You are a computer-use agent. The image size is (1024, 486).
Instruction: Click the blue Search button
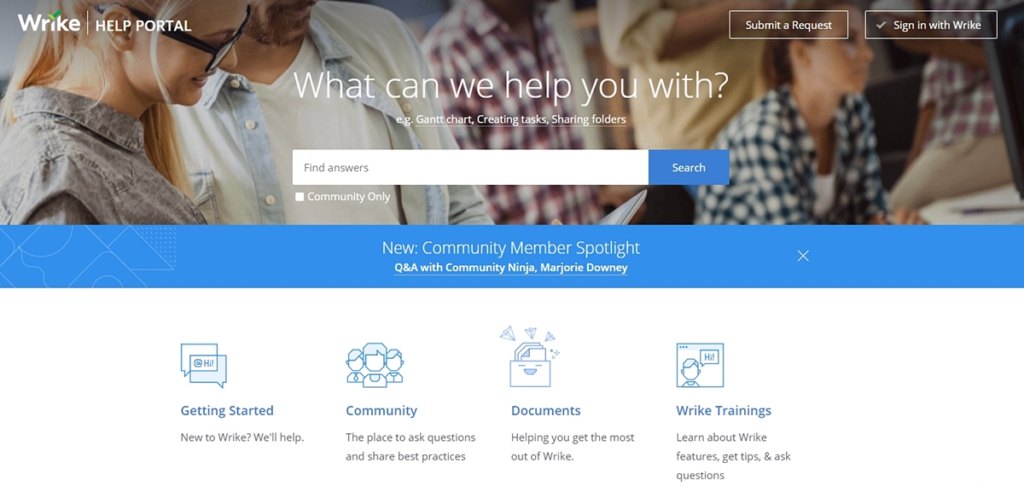(x=689, y=167)
